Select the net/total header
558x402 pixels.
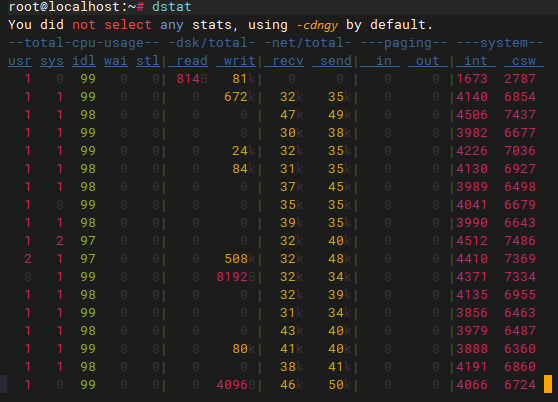(x=307, y=43)
